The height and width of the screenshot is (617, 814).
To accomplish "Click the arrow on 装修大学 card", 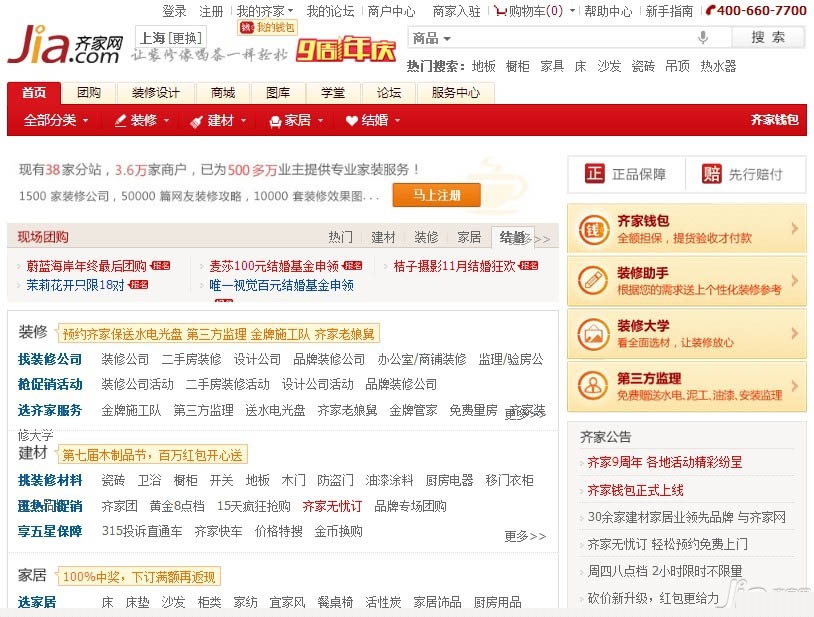I will pyautogui.click(x=794, y=333).
